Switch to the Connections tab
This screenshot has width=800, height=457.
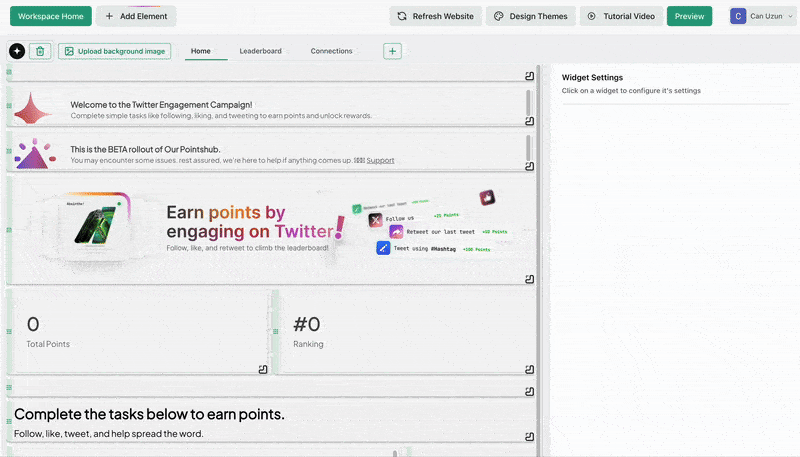click(331, 51)
